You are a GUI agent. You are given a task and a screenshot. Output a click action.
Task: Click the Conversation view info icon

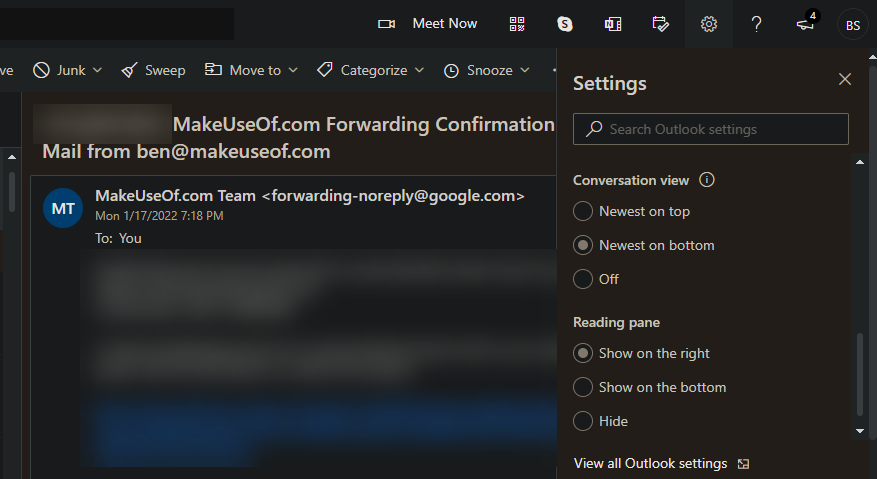pos(707,180)
